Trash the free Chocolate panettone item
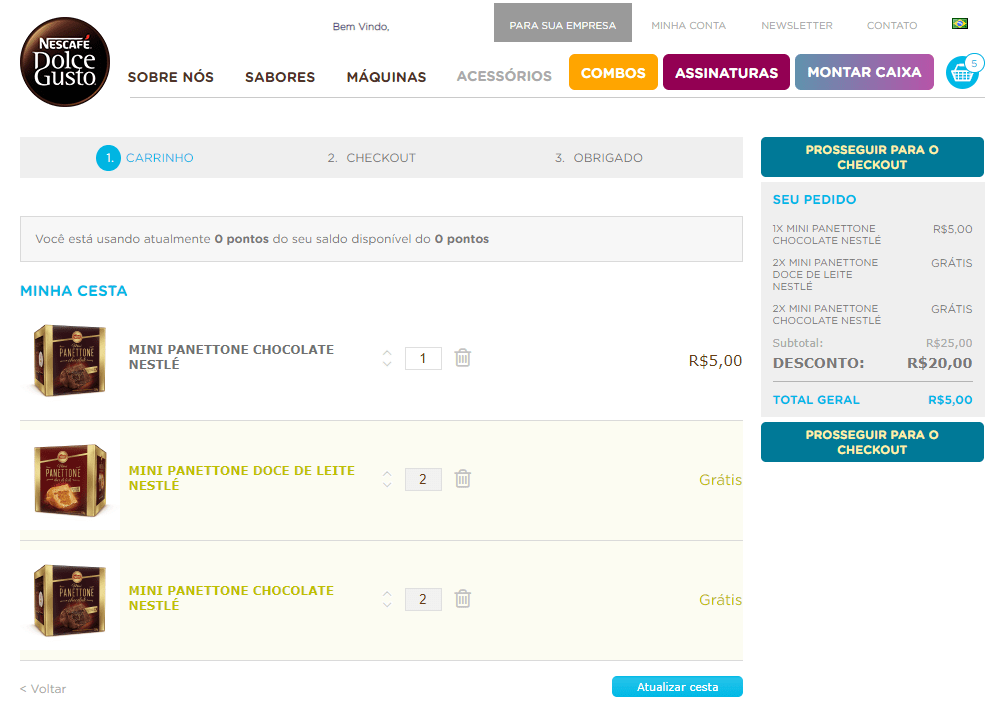This screenshot has height=713, width=1001. 462,599
